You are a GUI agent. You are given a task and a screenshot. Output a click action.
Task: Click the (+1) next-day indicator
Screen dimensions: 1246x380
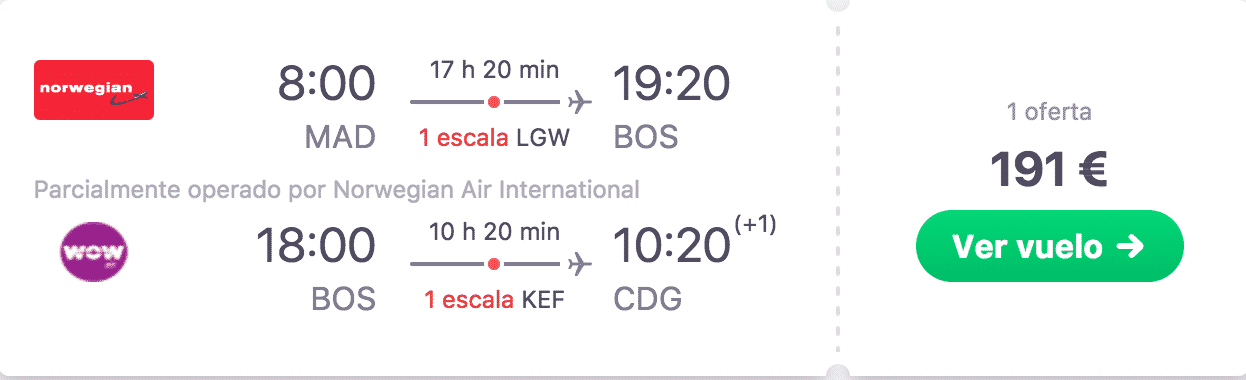tap(755, 227)
